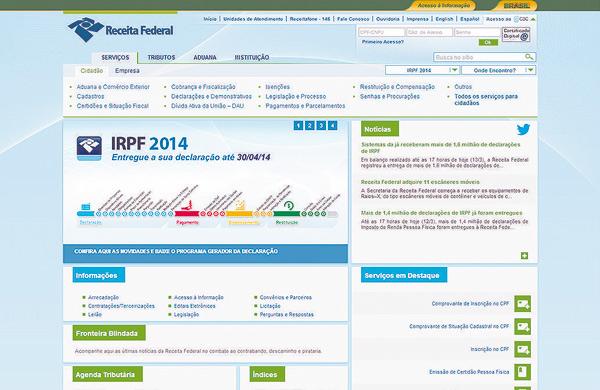Click the search magnifier icon
This screenshot has width=600, height=390.
pos(529,57)
